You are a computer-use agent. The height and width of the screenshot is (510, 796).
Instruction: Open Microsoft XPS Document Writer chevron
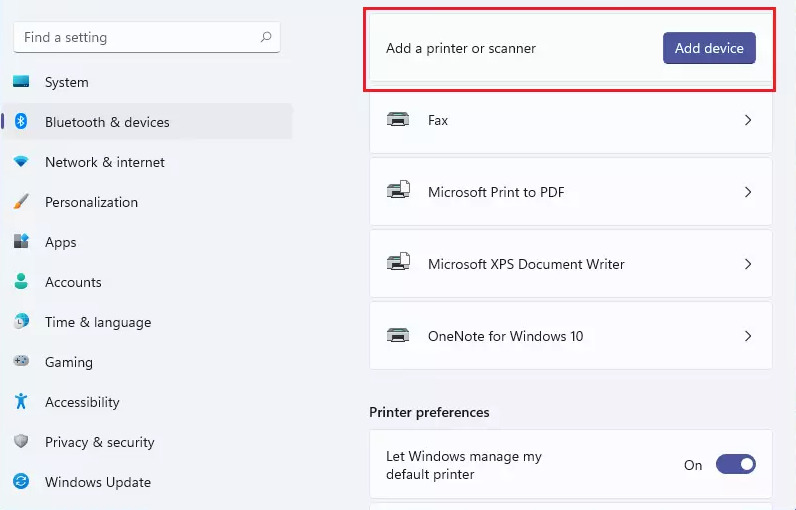[748, 264]
